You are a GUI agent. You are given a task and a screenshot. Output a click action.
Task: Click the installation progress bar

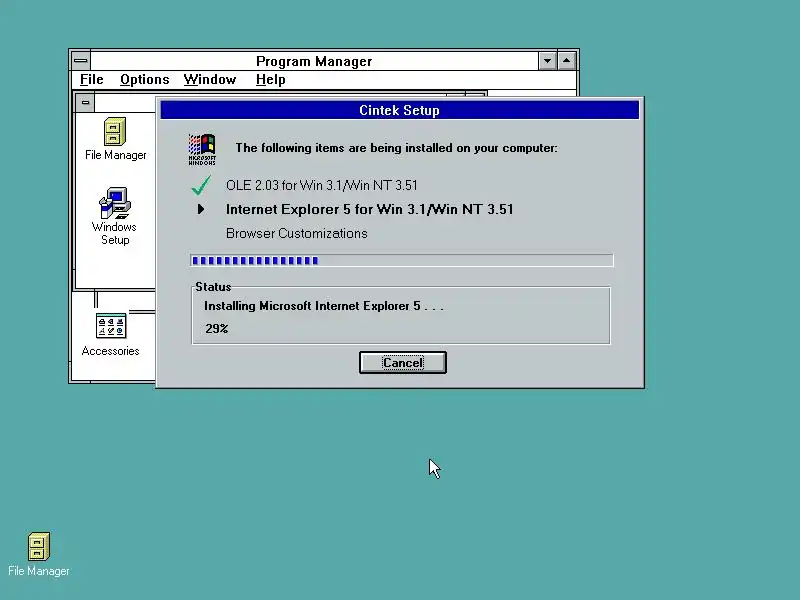coord(402,260)
